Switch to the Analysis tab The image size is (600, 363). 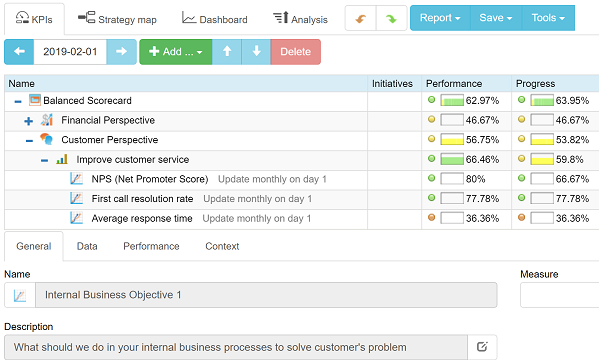point(300,19)
